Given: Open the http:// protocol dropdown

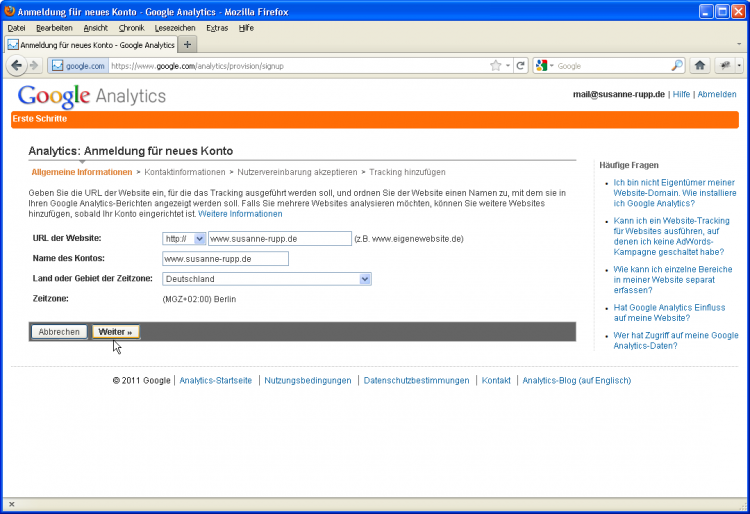Looking at the screenshot, I should pyautogui.click(x=184, y=239).
